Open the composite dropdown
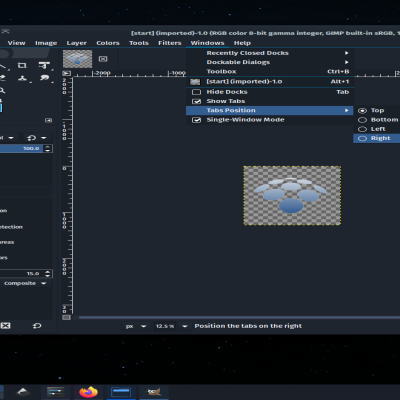 tap(25, 283)
